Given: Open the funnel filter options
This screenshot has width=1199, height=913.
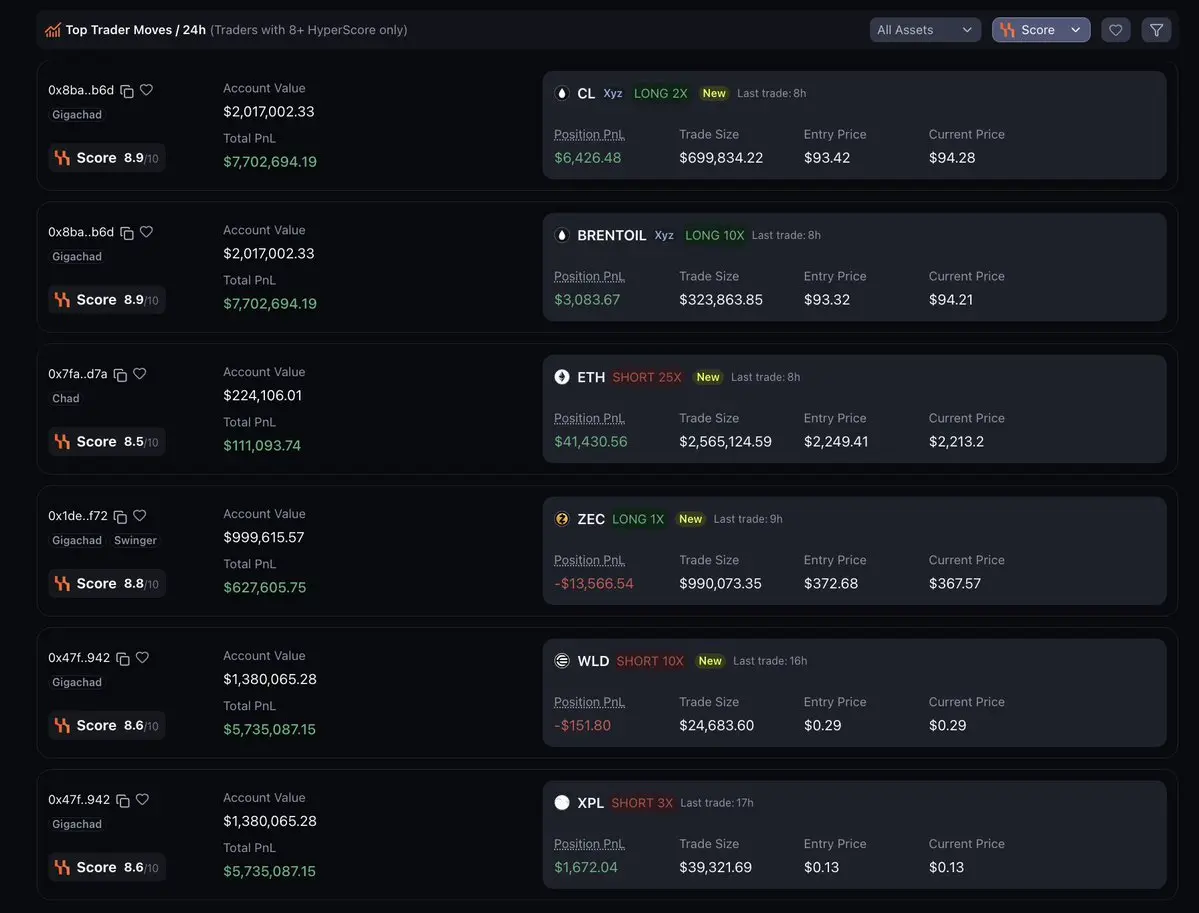Looking at the screenshot, I should coord(1156,30).
